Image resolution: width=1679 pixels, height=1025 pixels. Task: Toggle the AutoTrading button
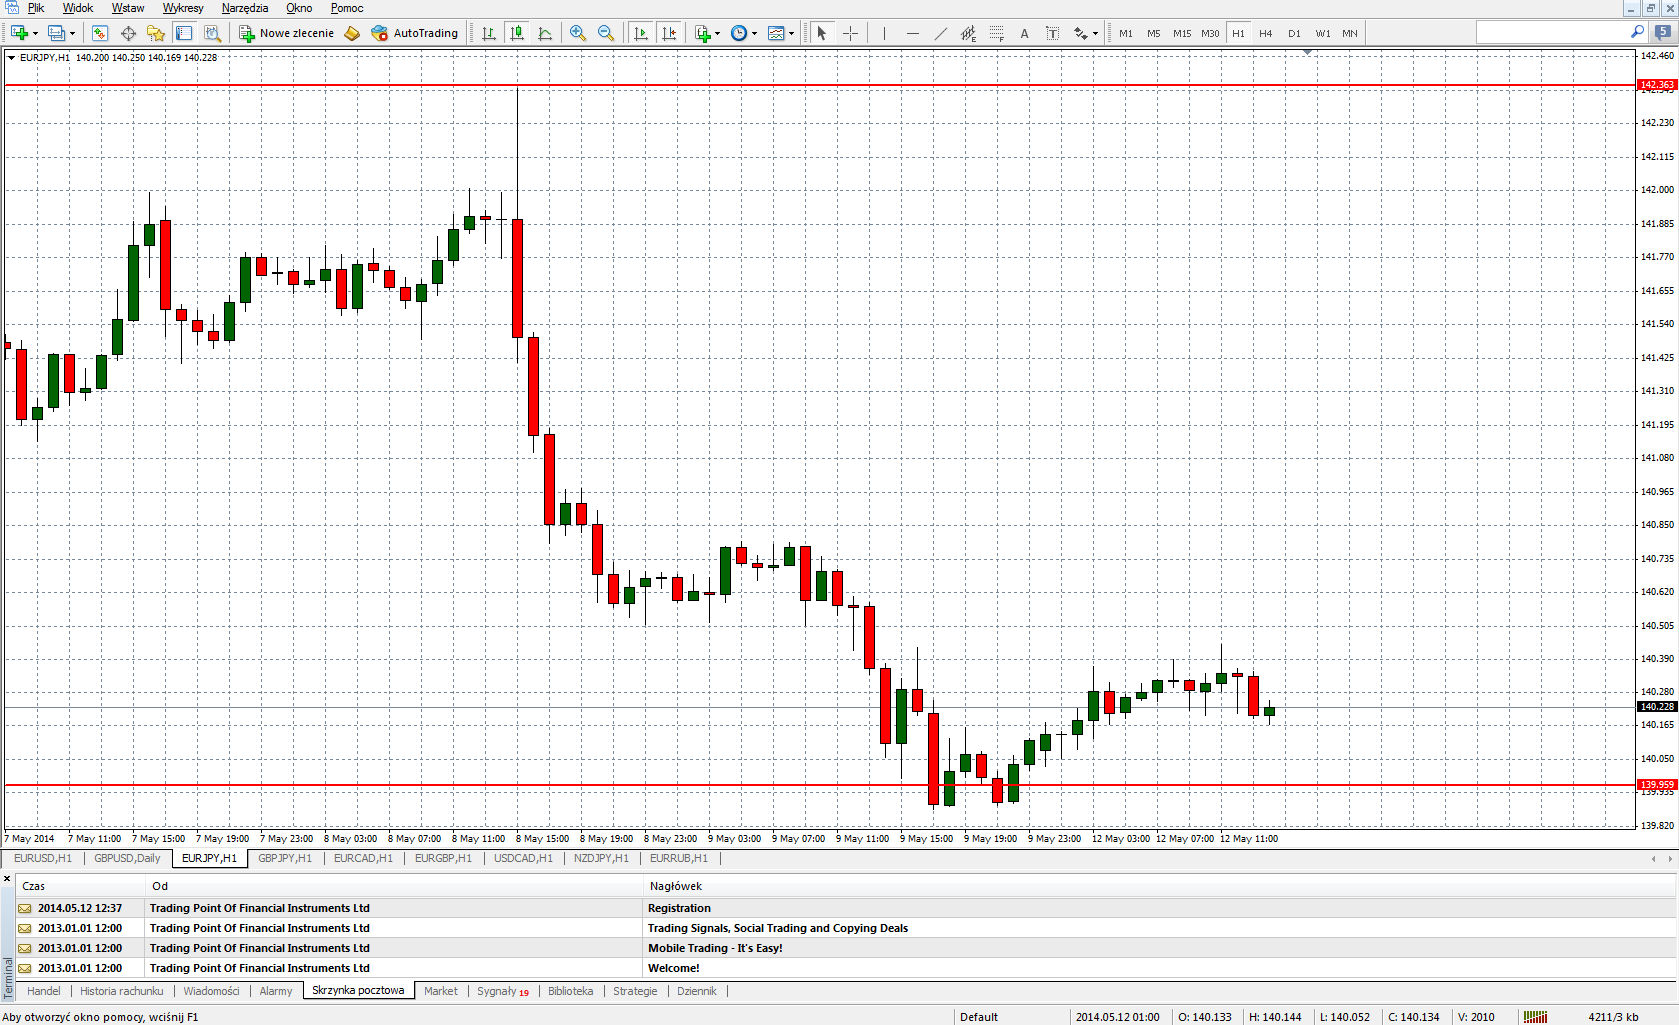click(415, 33)
